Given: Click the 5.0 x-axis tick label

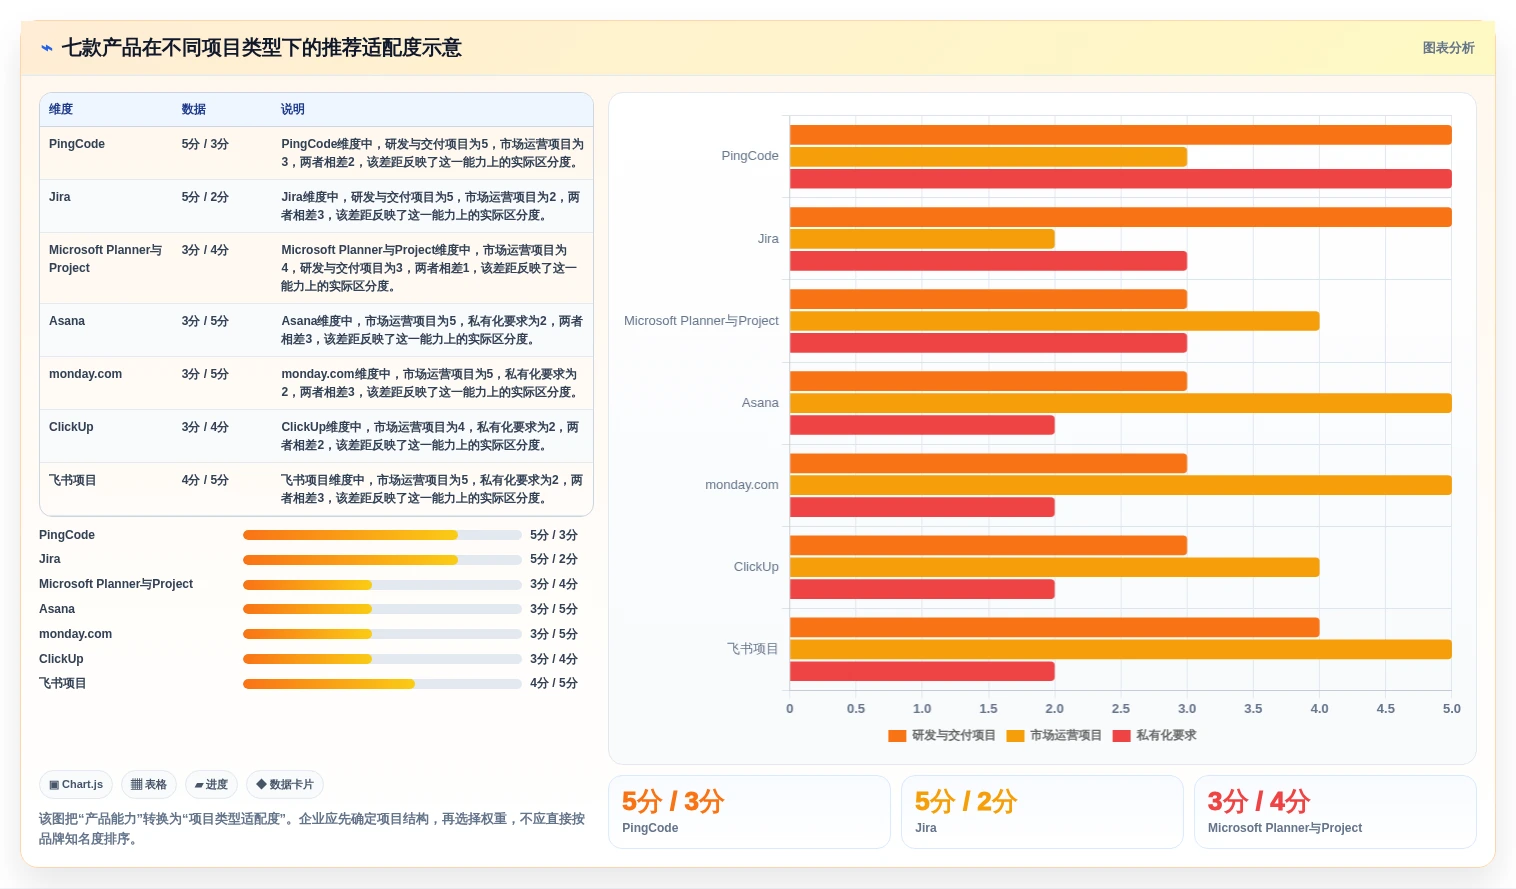Looking at the screenshot, I should coord(1451,709).
